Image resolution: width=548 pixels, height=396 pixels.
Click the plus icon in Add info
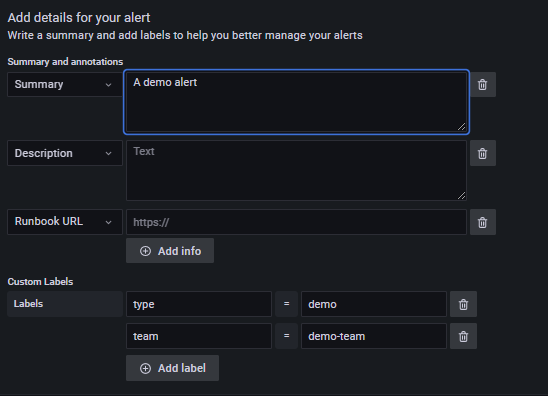[x=145, y=251]
